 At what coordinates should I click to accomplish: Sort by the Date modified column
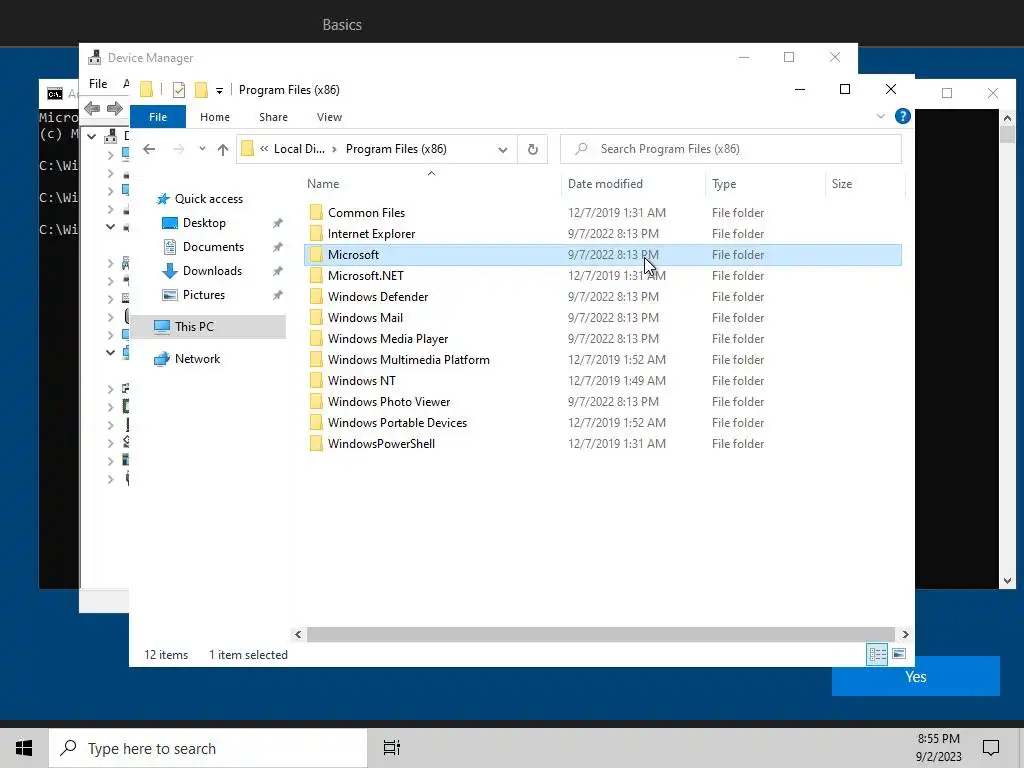tap(633, 184)
